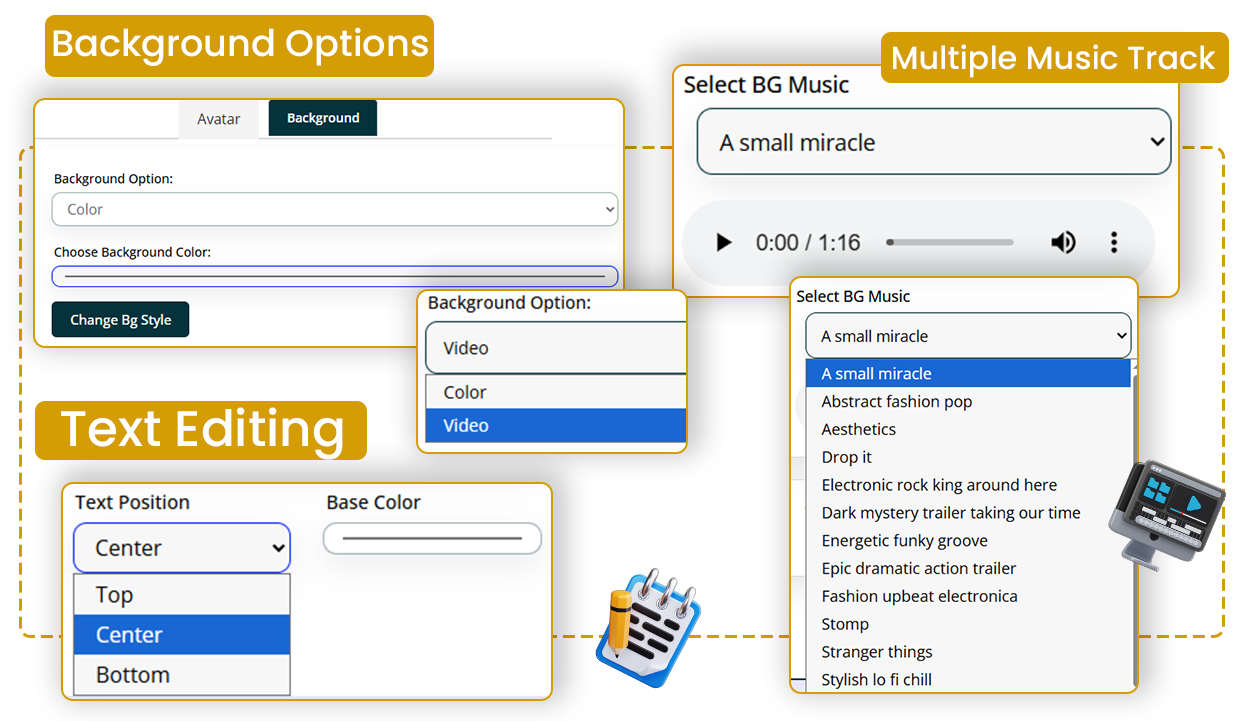
Task: Select Bottom text position option
Action: pos(182,675)
